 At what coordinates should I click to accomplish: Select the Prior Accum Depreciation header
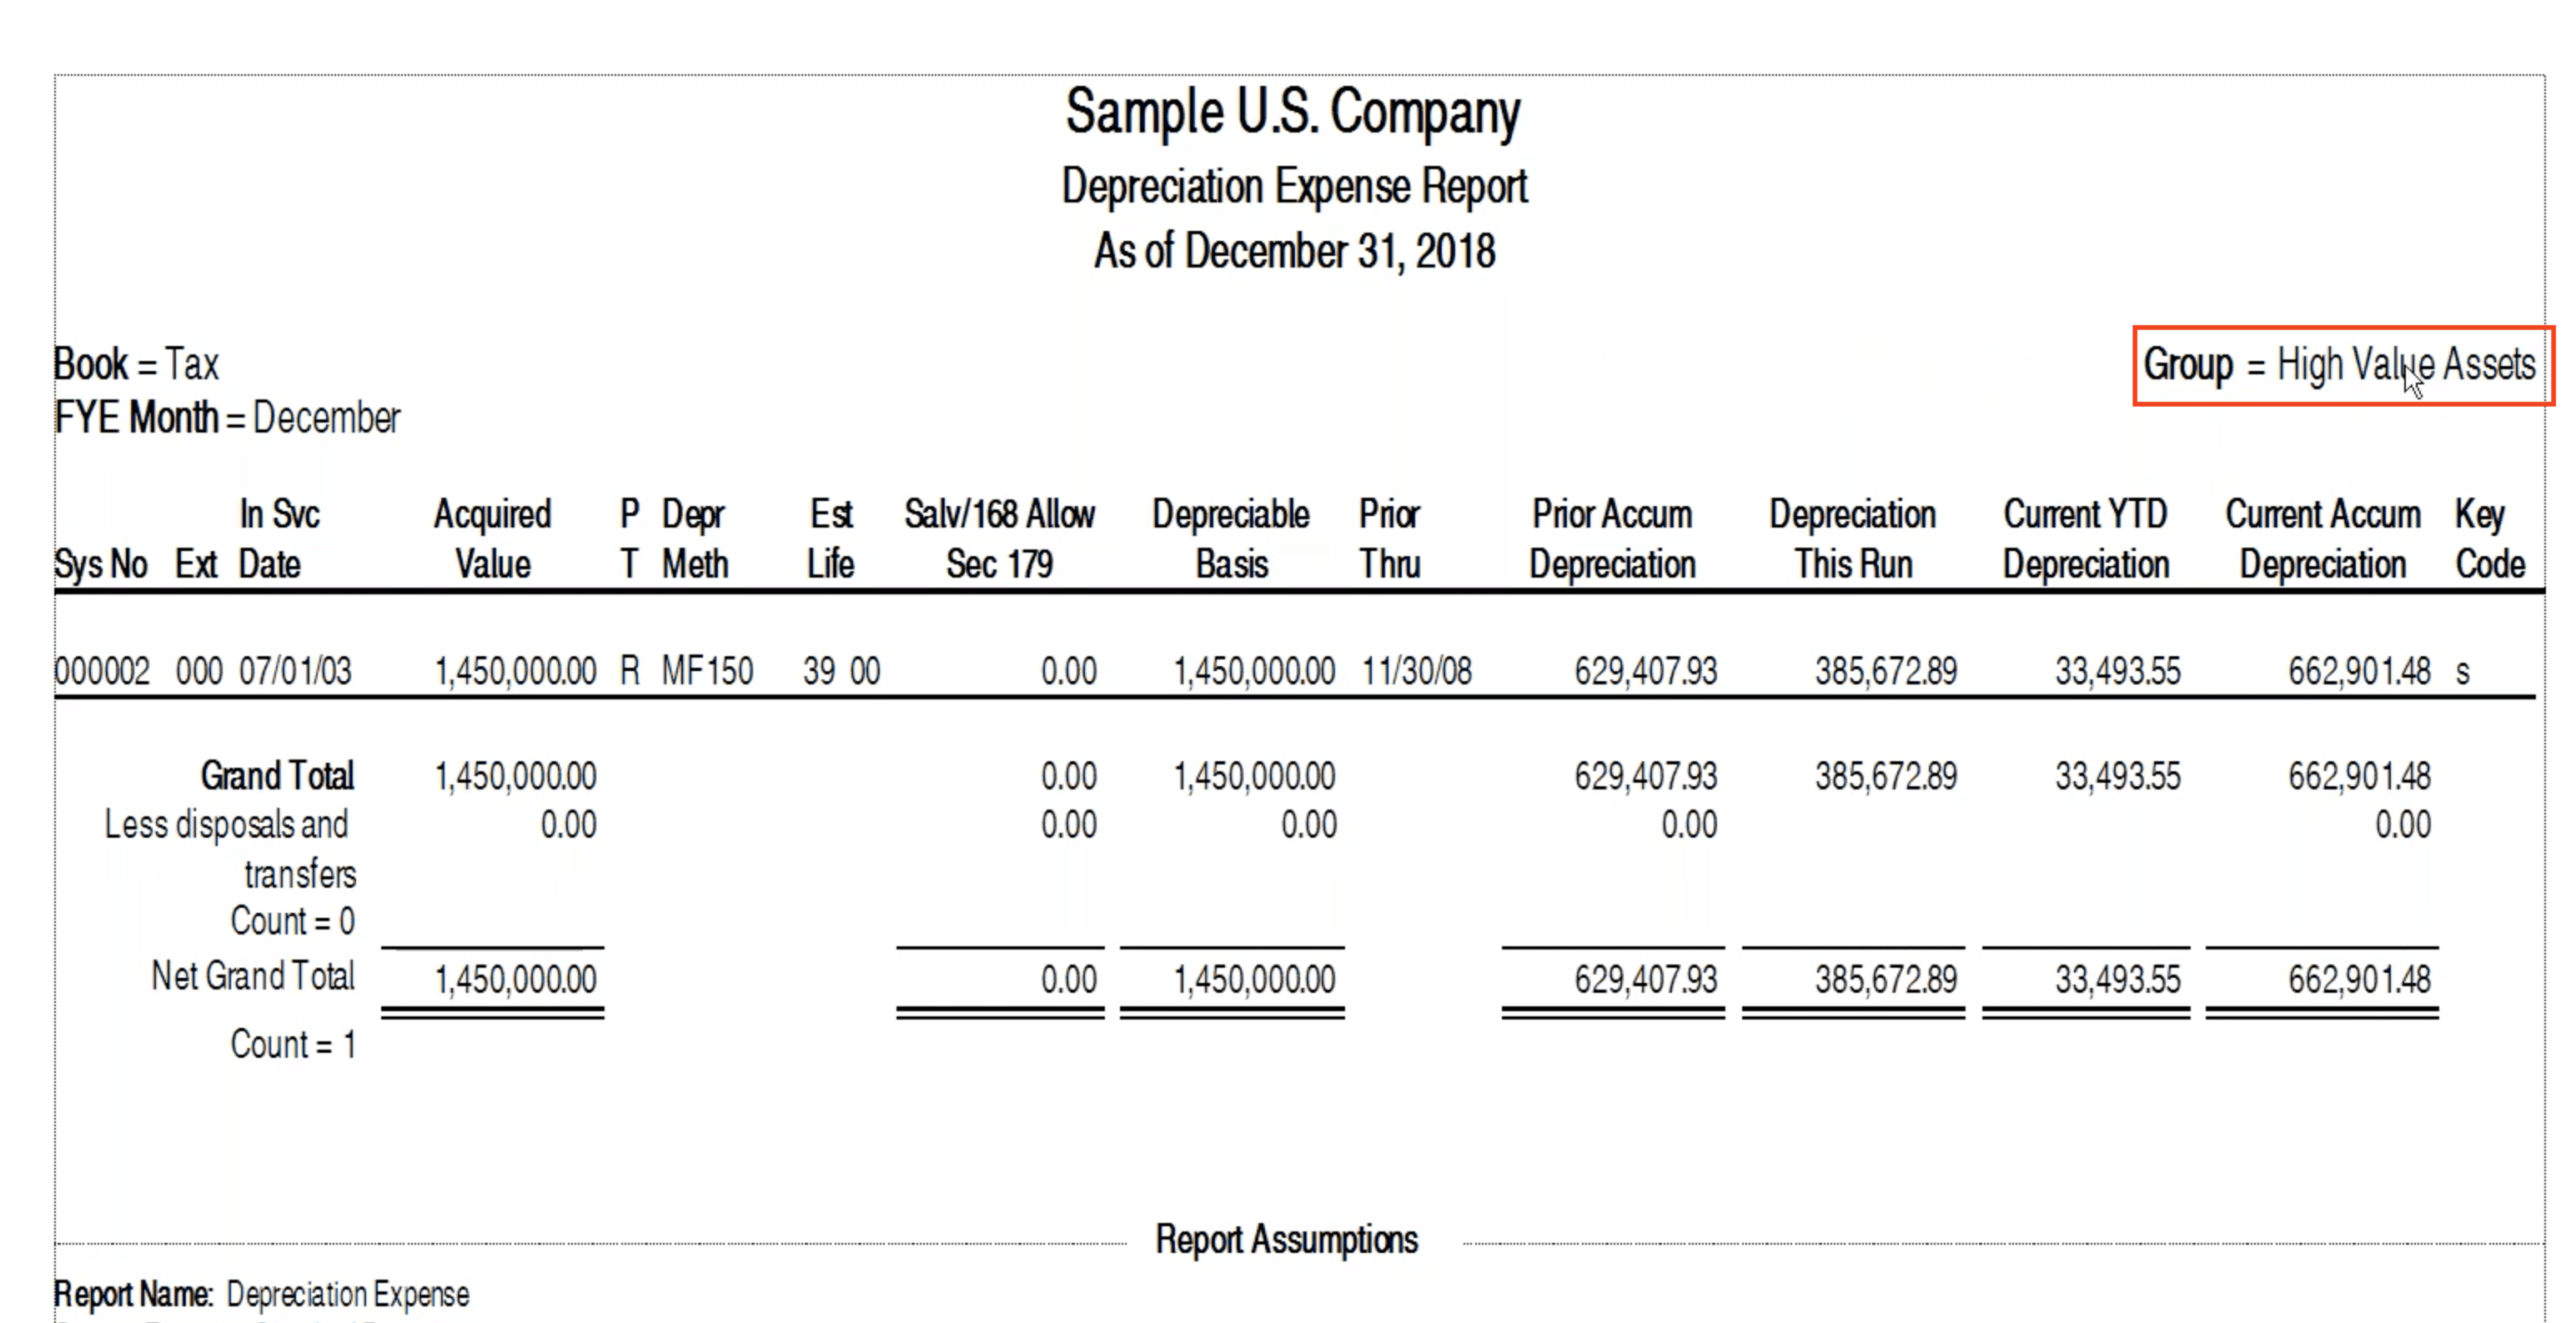point(1612,538)
